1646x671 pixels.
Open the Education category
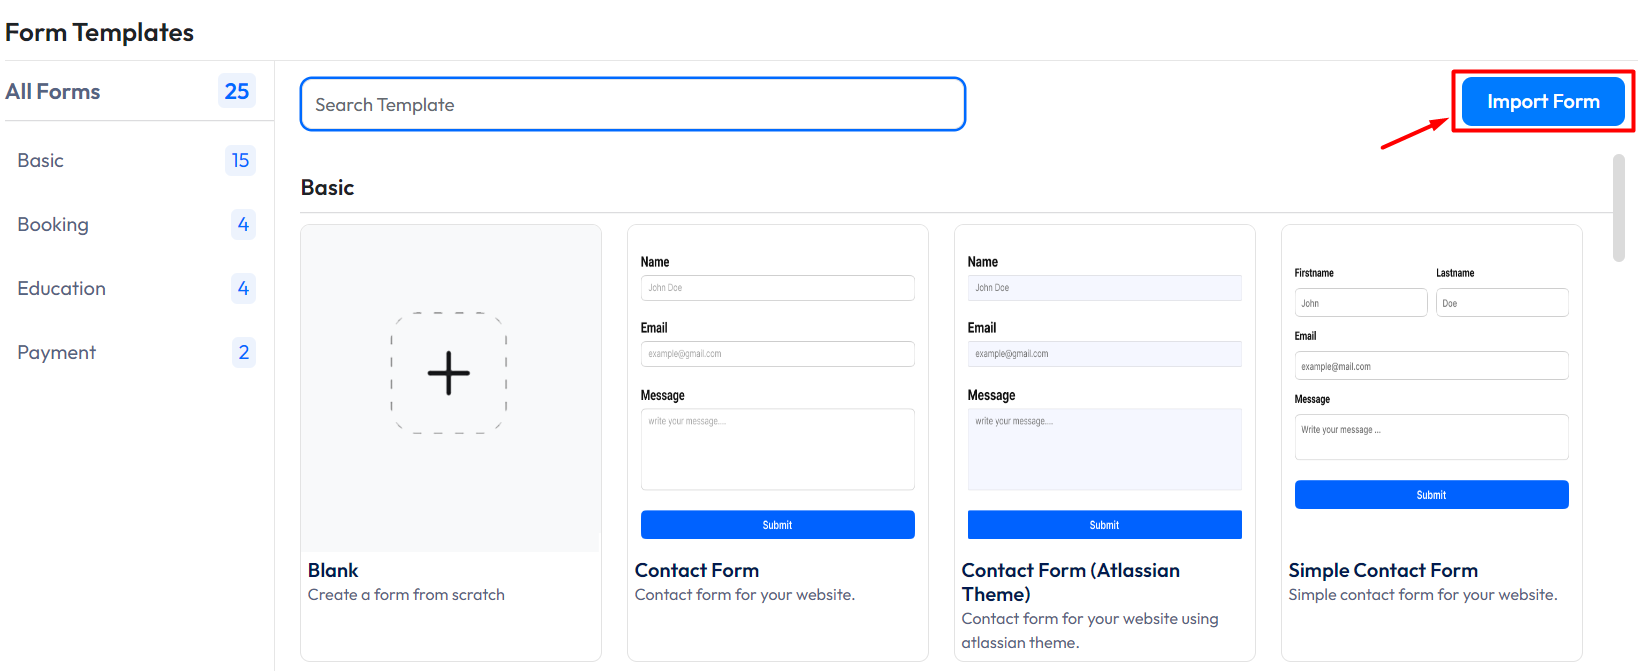tap(61, 289)
